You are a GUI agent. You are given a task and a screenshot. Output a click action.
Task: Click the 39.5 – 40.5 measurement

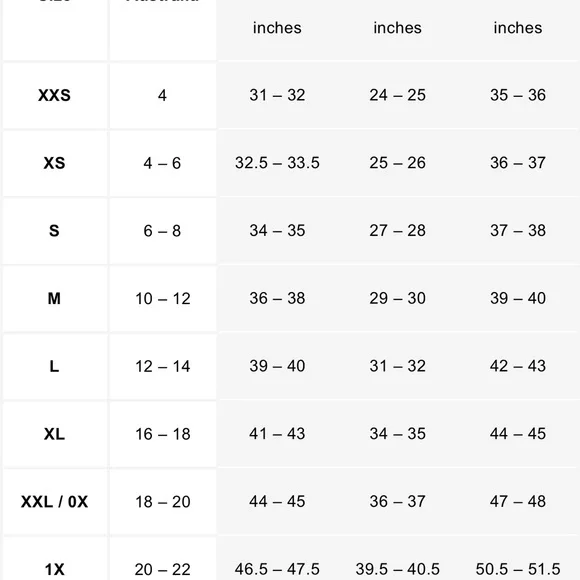tap(397, 569)
